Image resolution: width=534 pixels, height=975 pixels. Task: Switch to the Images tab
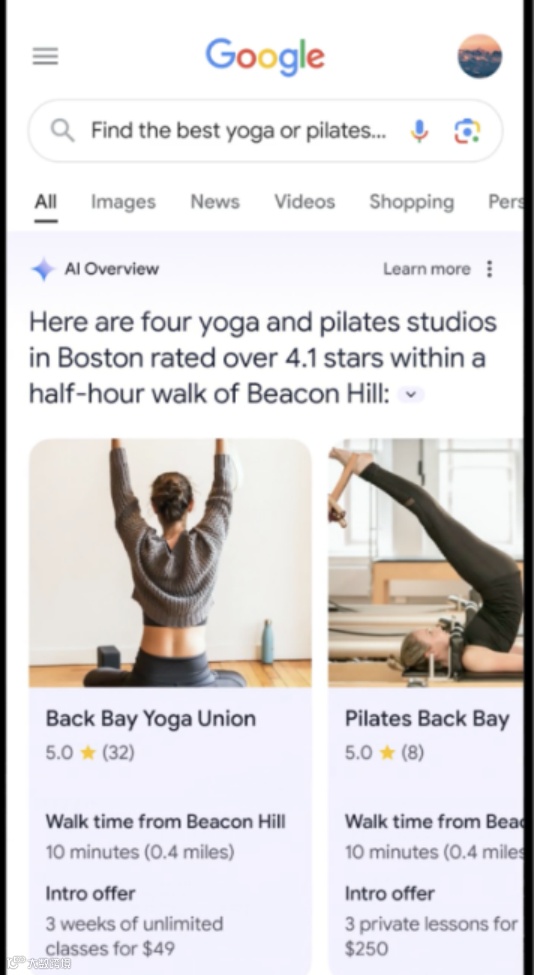(x=123, y=202)
